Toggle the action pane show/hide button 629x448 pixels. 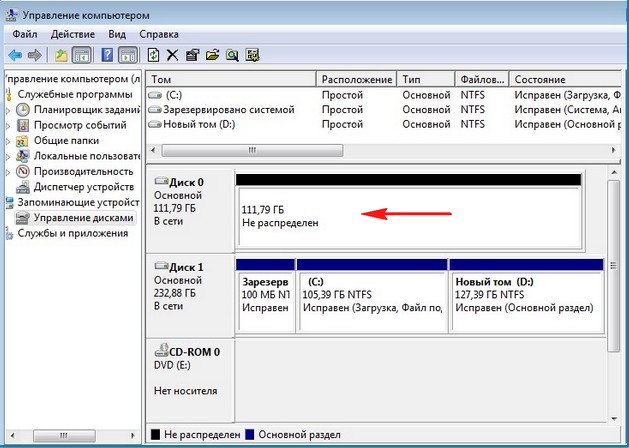[x=127, y=54]
